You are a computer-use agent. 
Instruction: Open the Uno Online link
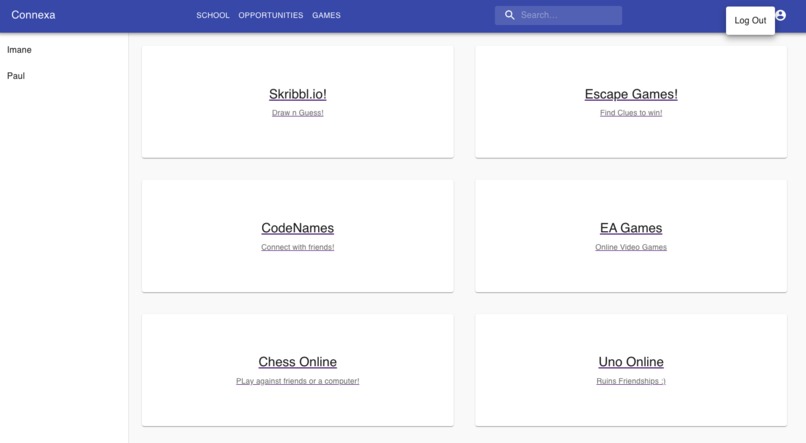631,362
